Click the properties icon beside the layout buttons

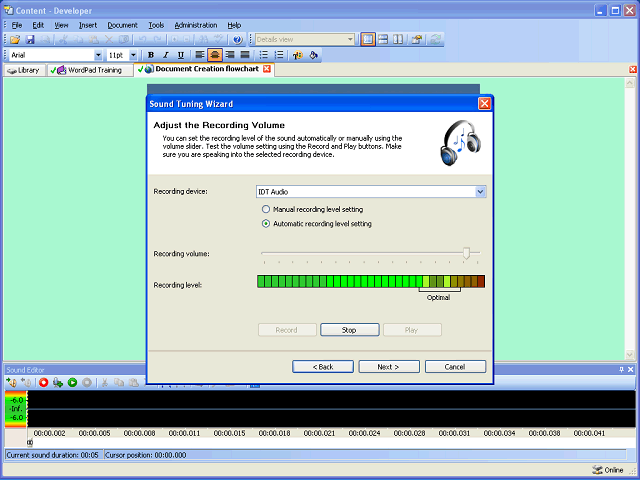(417, 40)
